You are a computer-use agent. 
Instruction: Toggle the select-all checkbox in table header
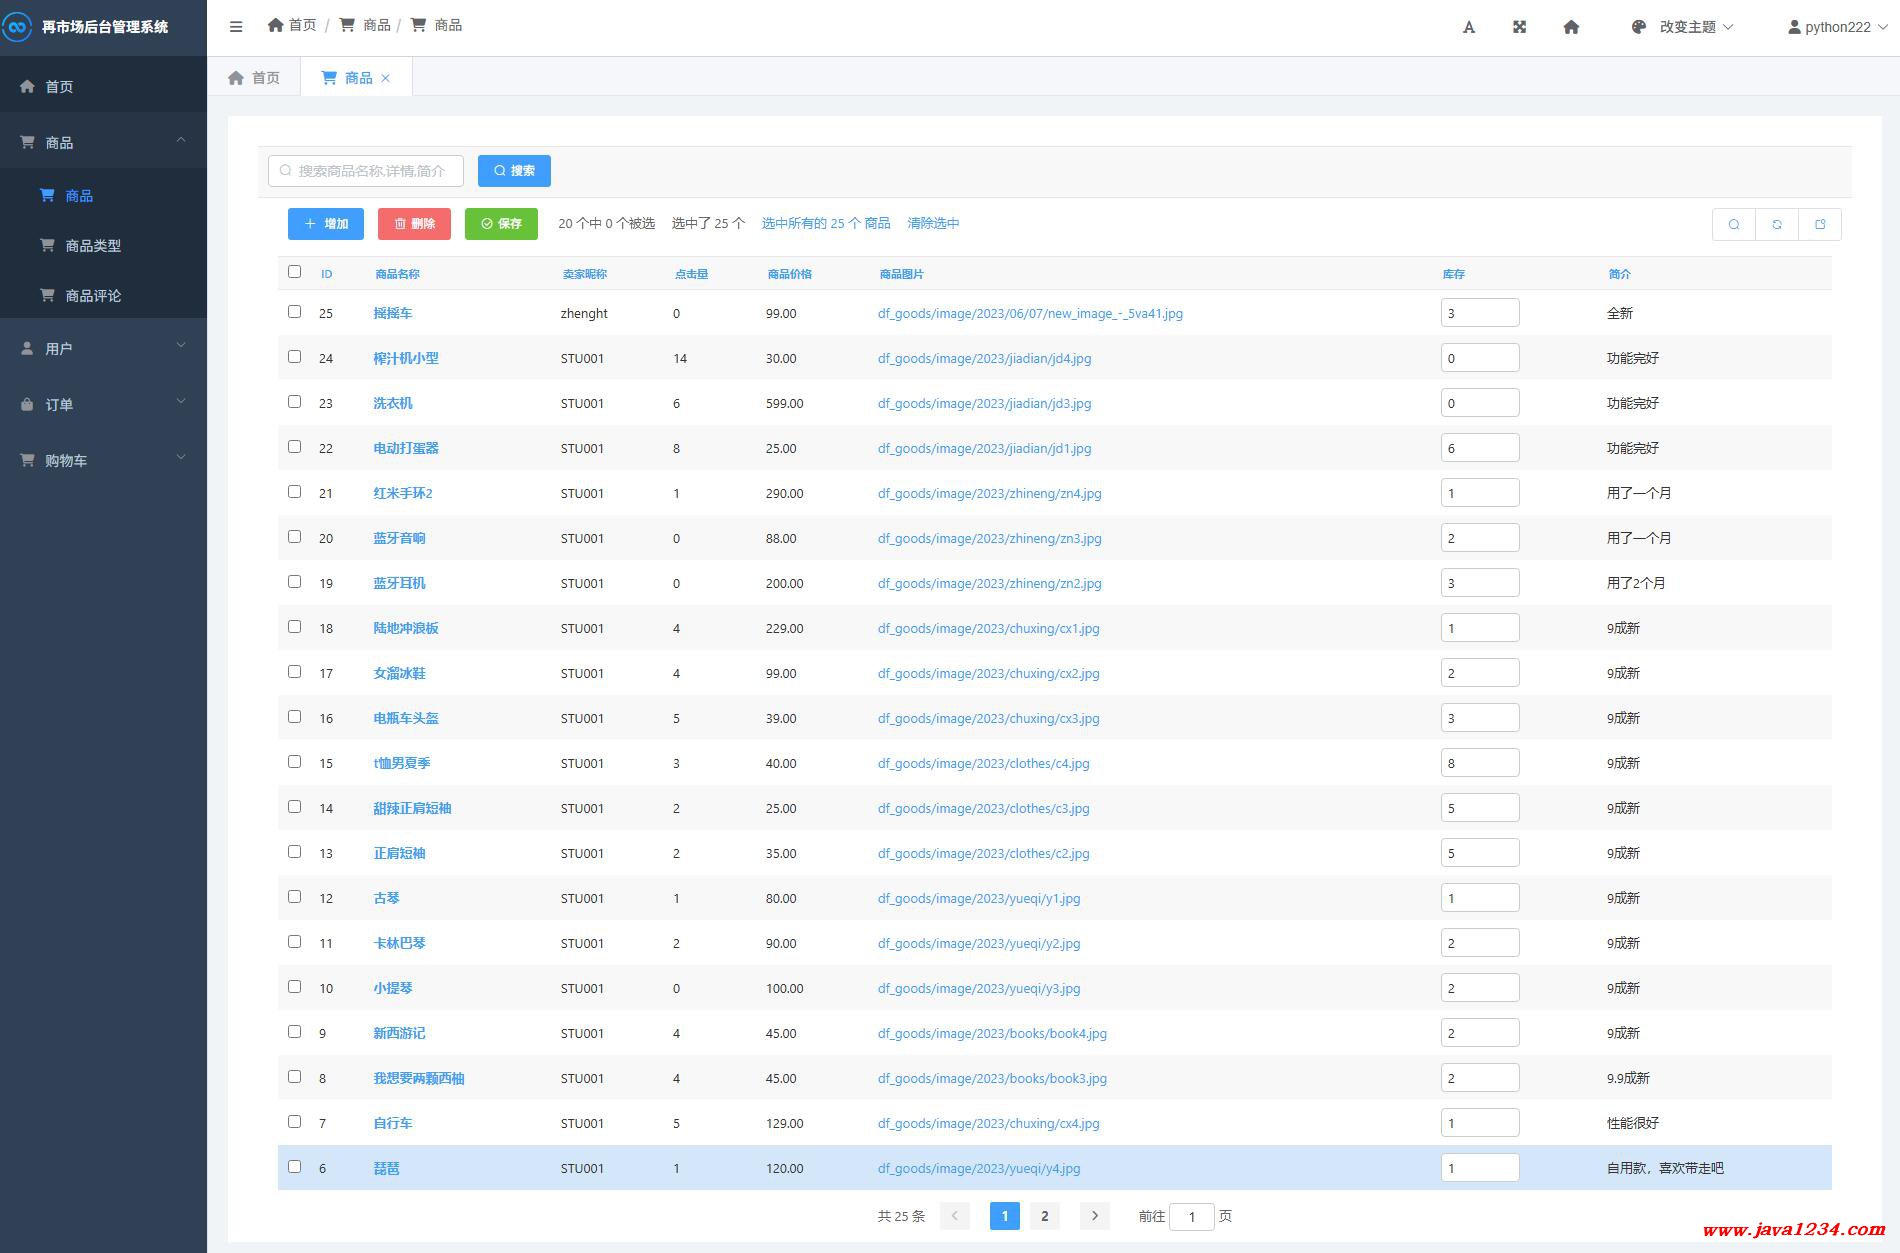pyautogui.click(x=294, y=272)
